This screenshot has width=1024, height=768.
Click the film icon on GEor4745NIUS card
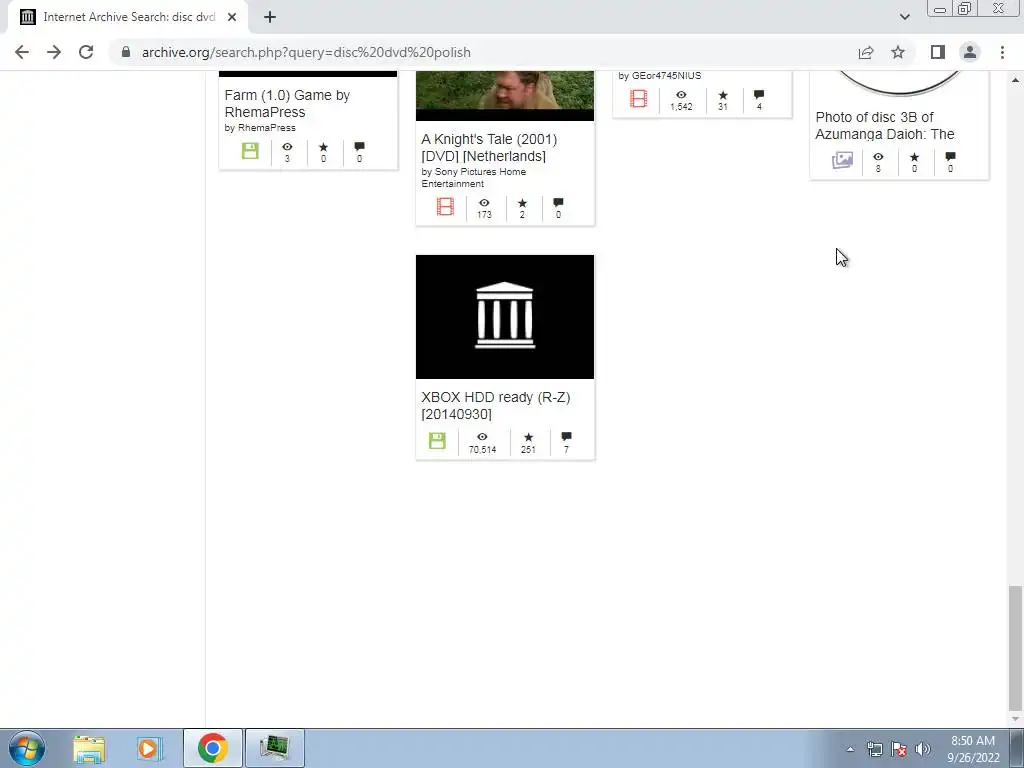pyautogui.click(x=639, y=99)
